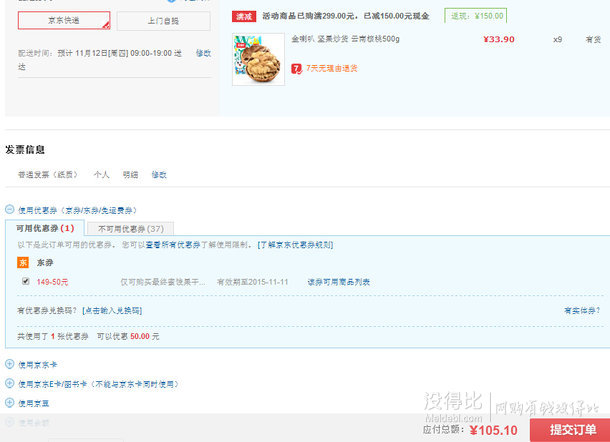Expand the 使用京东卡 section
This screenshot has width=610, height=442.
[x=10, y=364]
